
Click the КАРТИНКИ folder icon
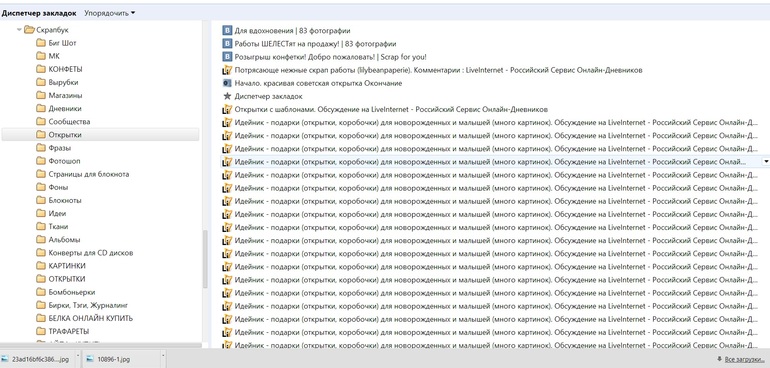click(x=41, y=266)
